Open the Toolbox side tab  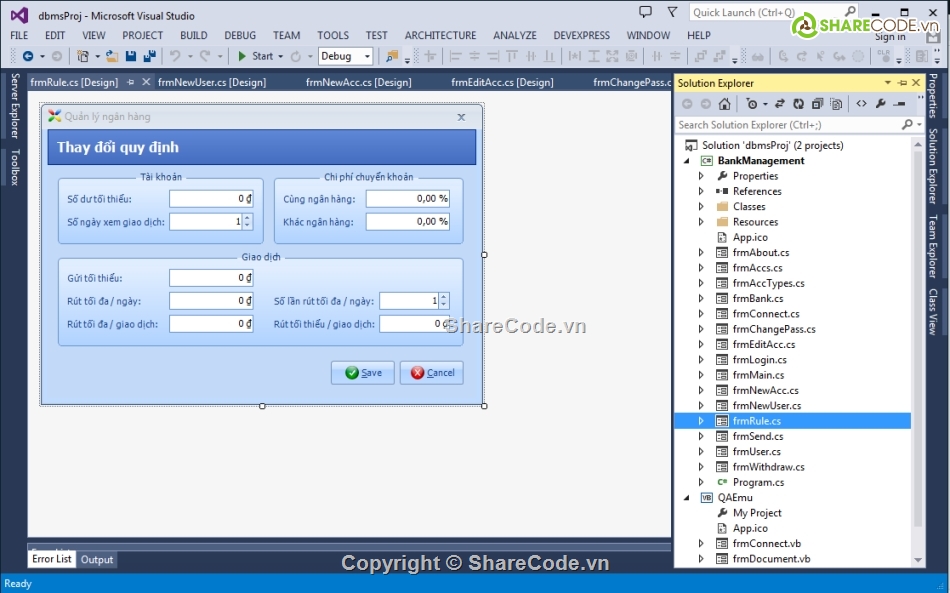pyautogui.click(x=15, y=167)
